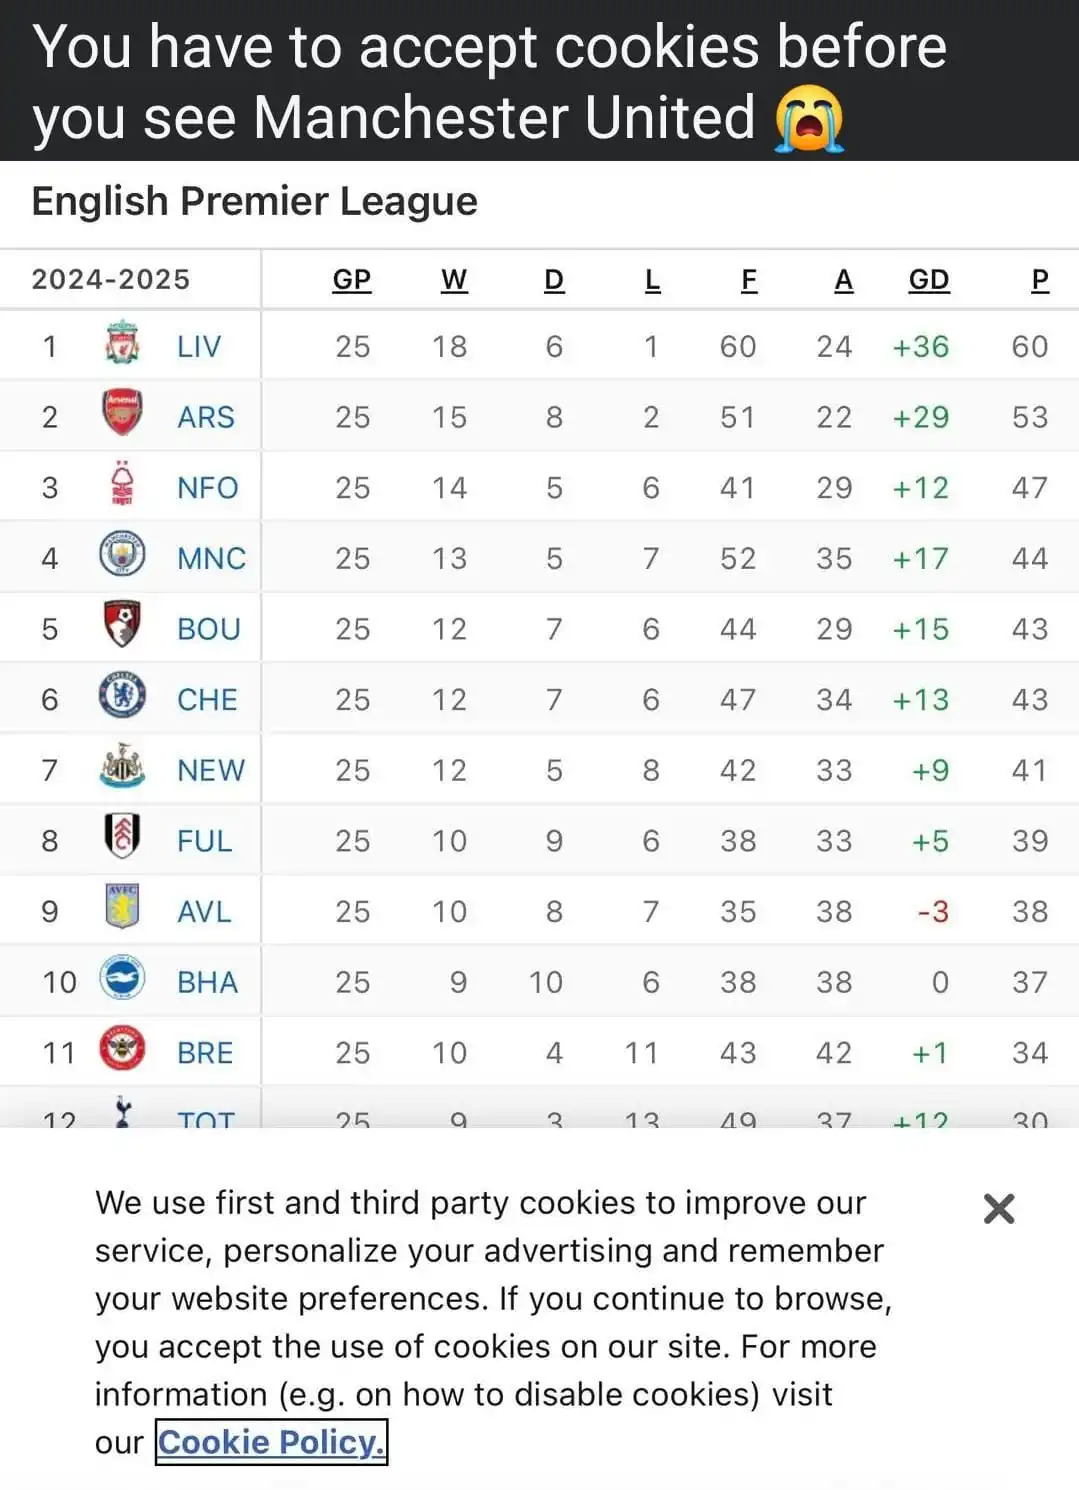Screen dimensions: 1079x1490
Task: Open the BRE team link
Action: pos(205,1052)
